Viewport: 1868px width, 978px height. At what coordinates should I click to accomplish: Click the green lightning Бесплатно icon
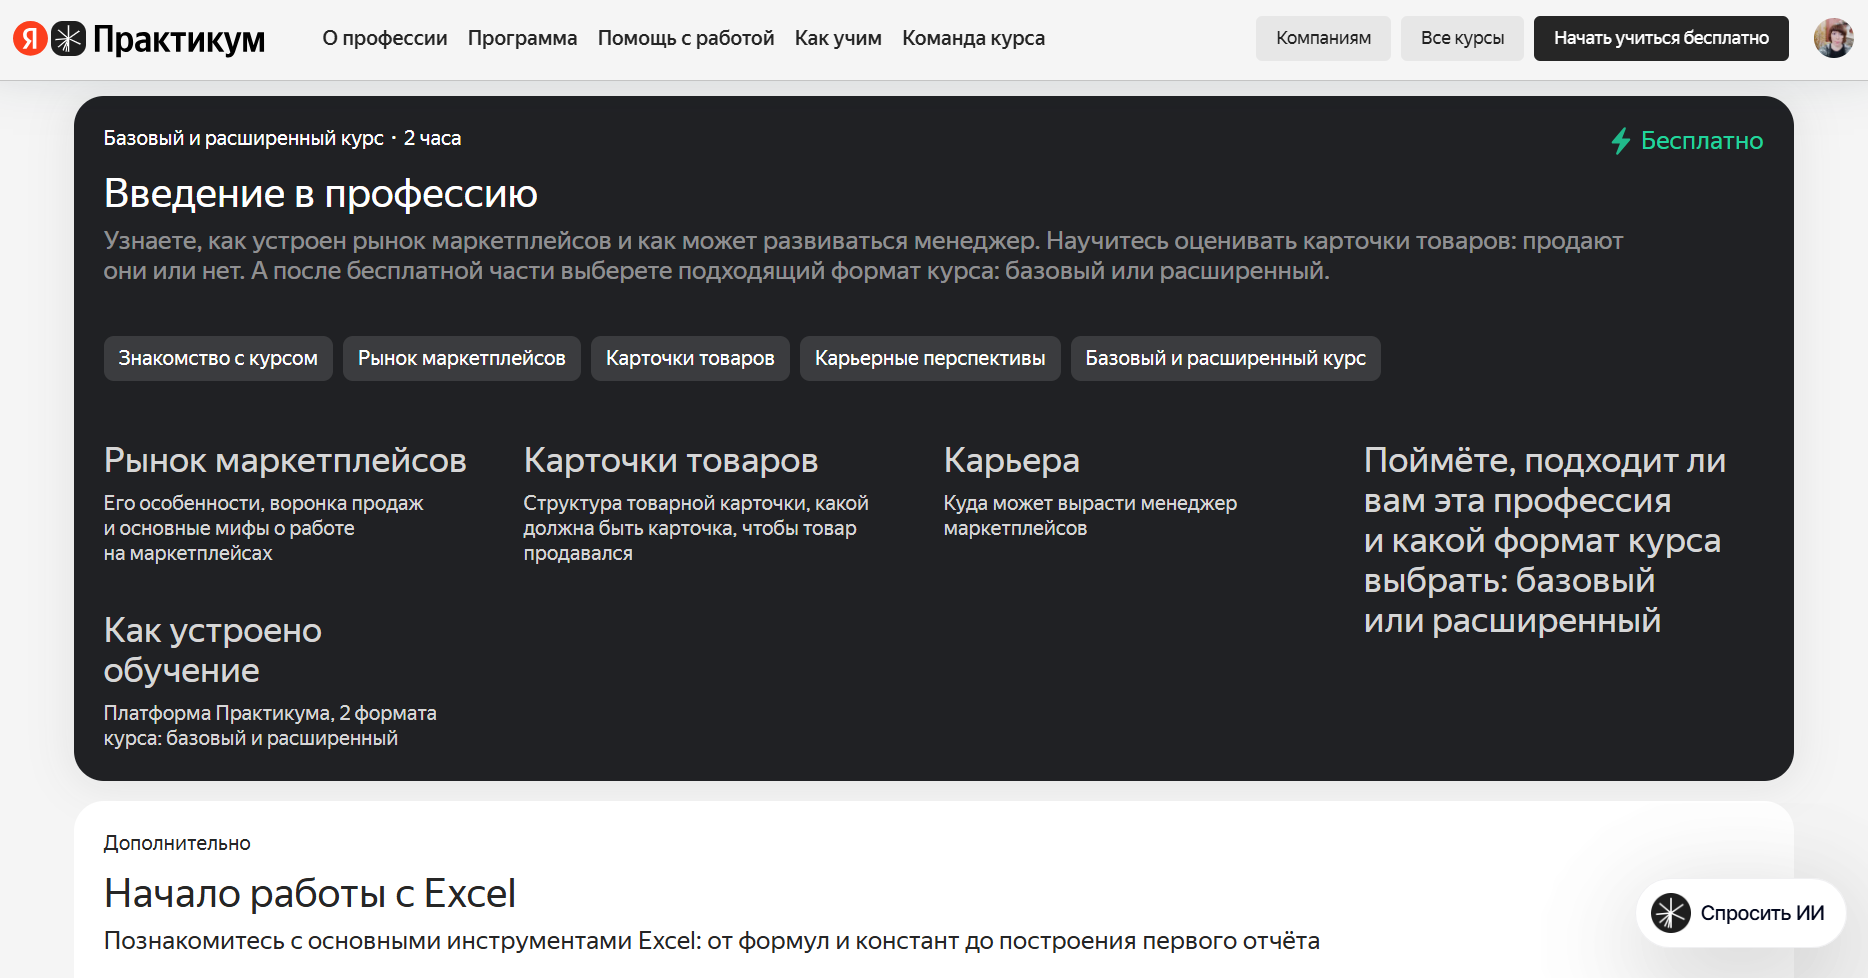coord(1621,141)
